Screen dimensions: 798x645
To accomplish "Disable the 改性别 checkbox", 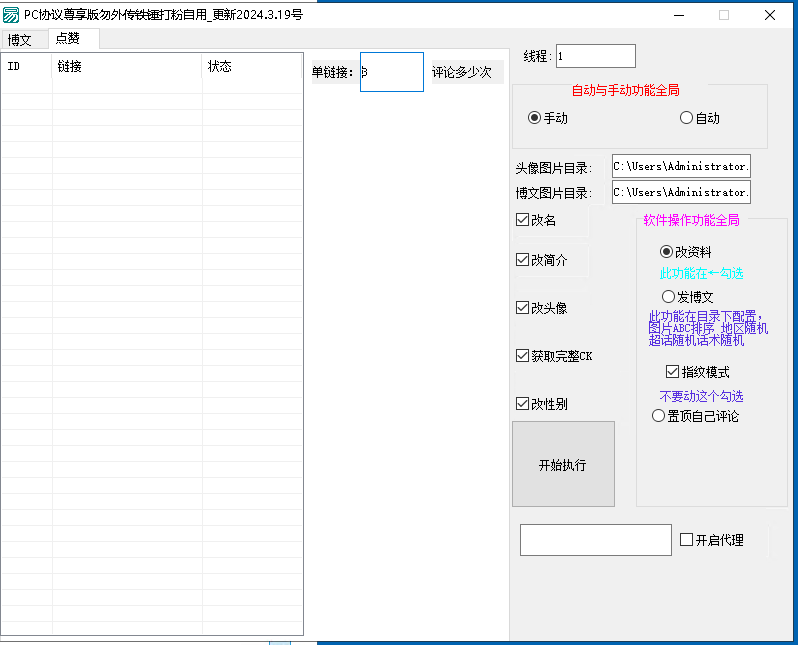I will (523, 404).
